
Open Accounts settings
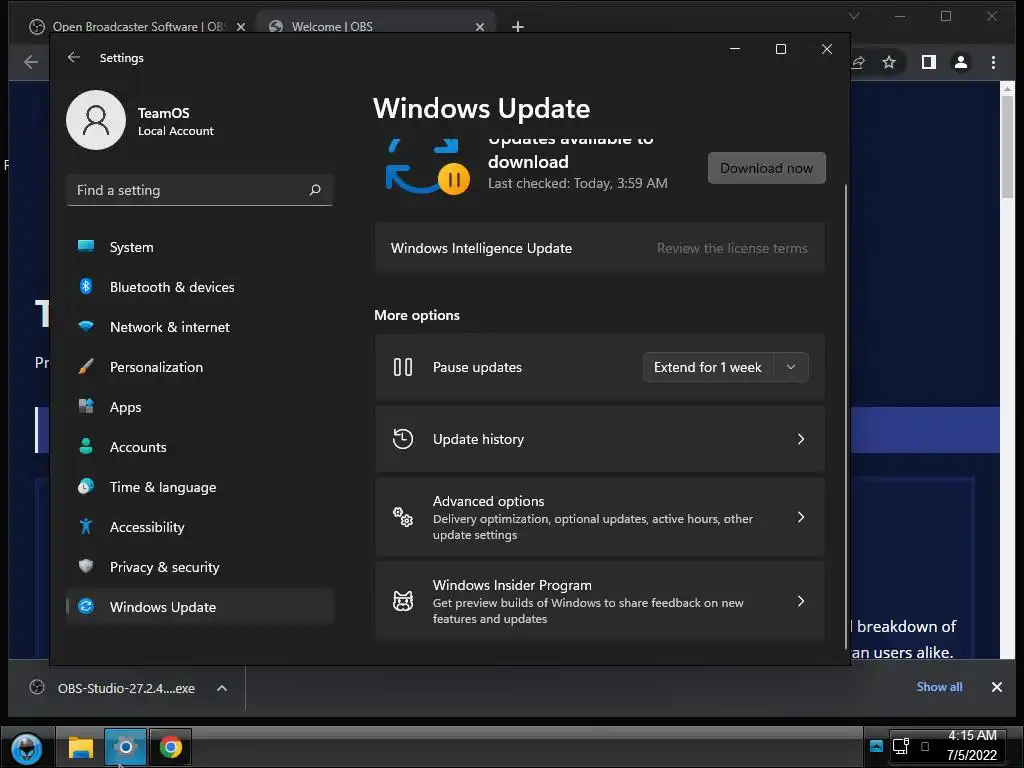click(200, 447)
